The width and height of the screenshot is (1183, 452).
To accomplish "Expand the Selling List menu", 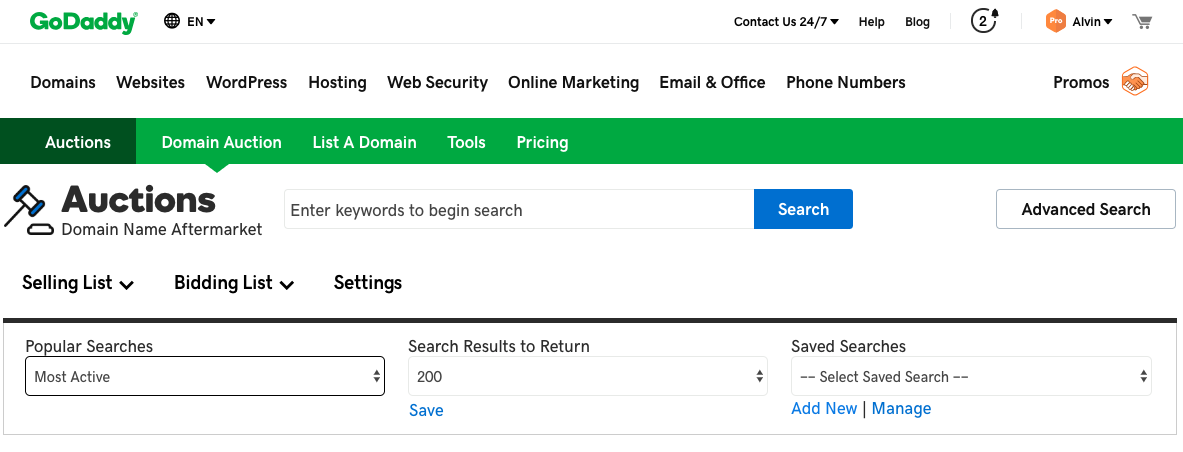I will 78,283.
